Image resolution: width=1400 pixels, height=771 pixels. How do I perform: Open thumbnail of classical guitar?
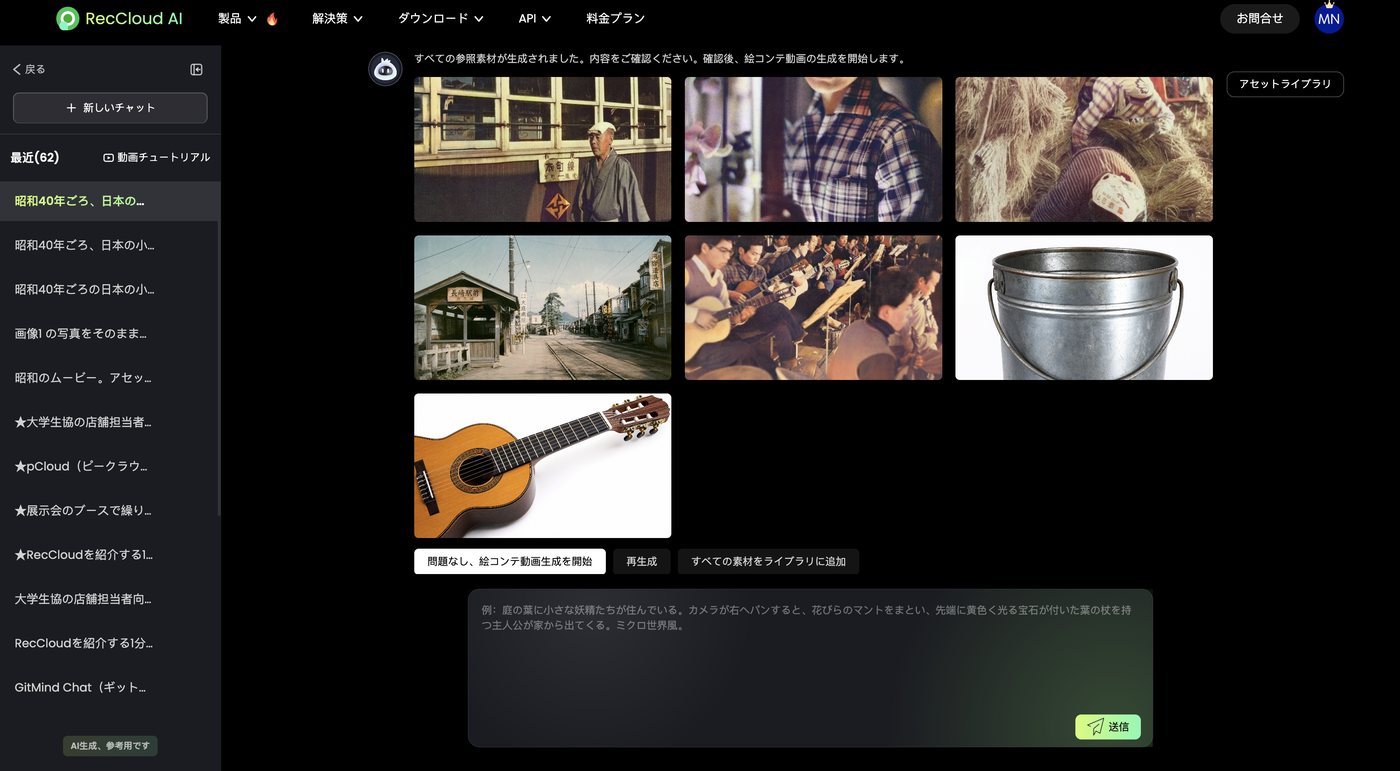click(543, 466)
